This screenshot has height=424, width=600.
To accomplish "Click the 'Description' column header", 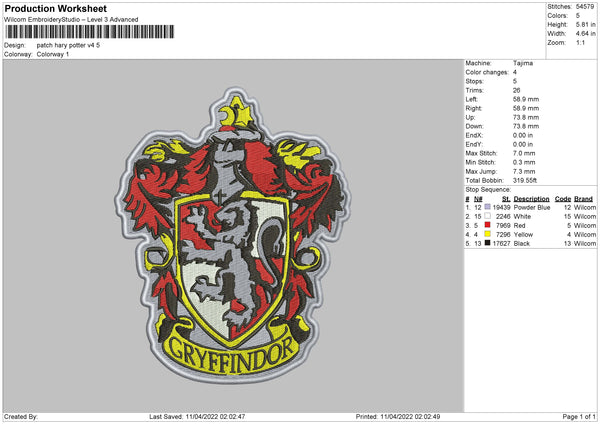I will [531, 199].
